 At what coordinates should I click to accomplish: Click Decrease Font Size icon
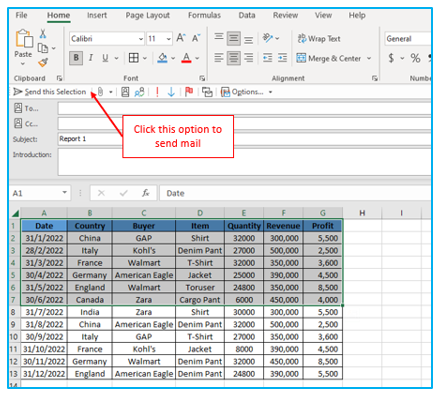tap(196, 38)
